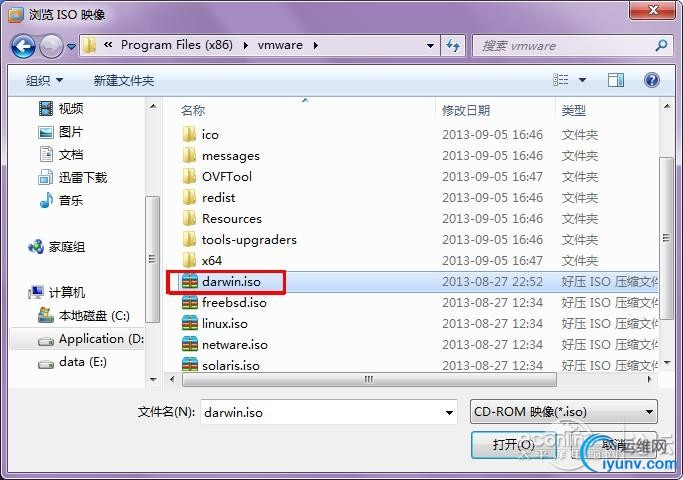The image size is (683, 480).
Task: Select 家庭组 in the navigation pane
Action: click(56, 247)
